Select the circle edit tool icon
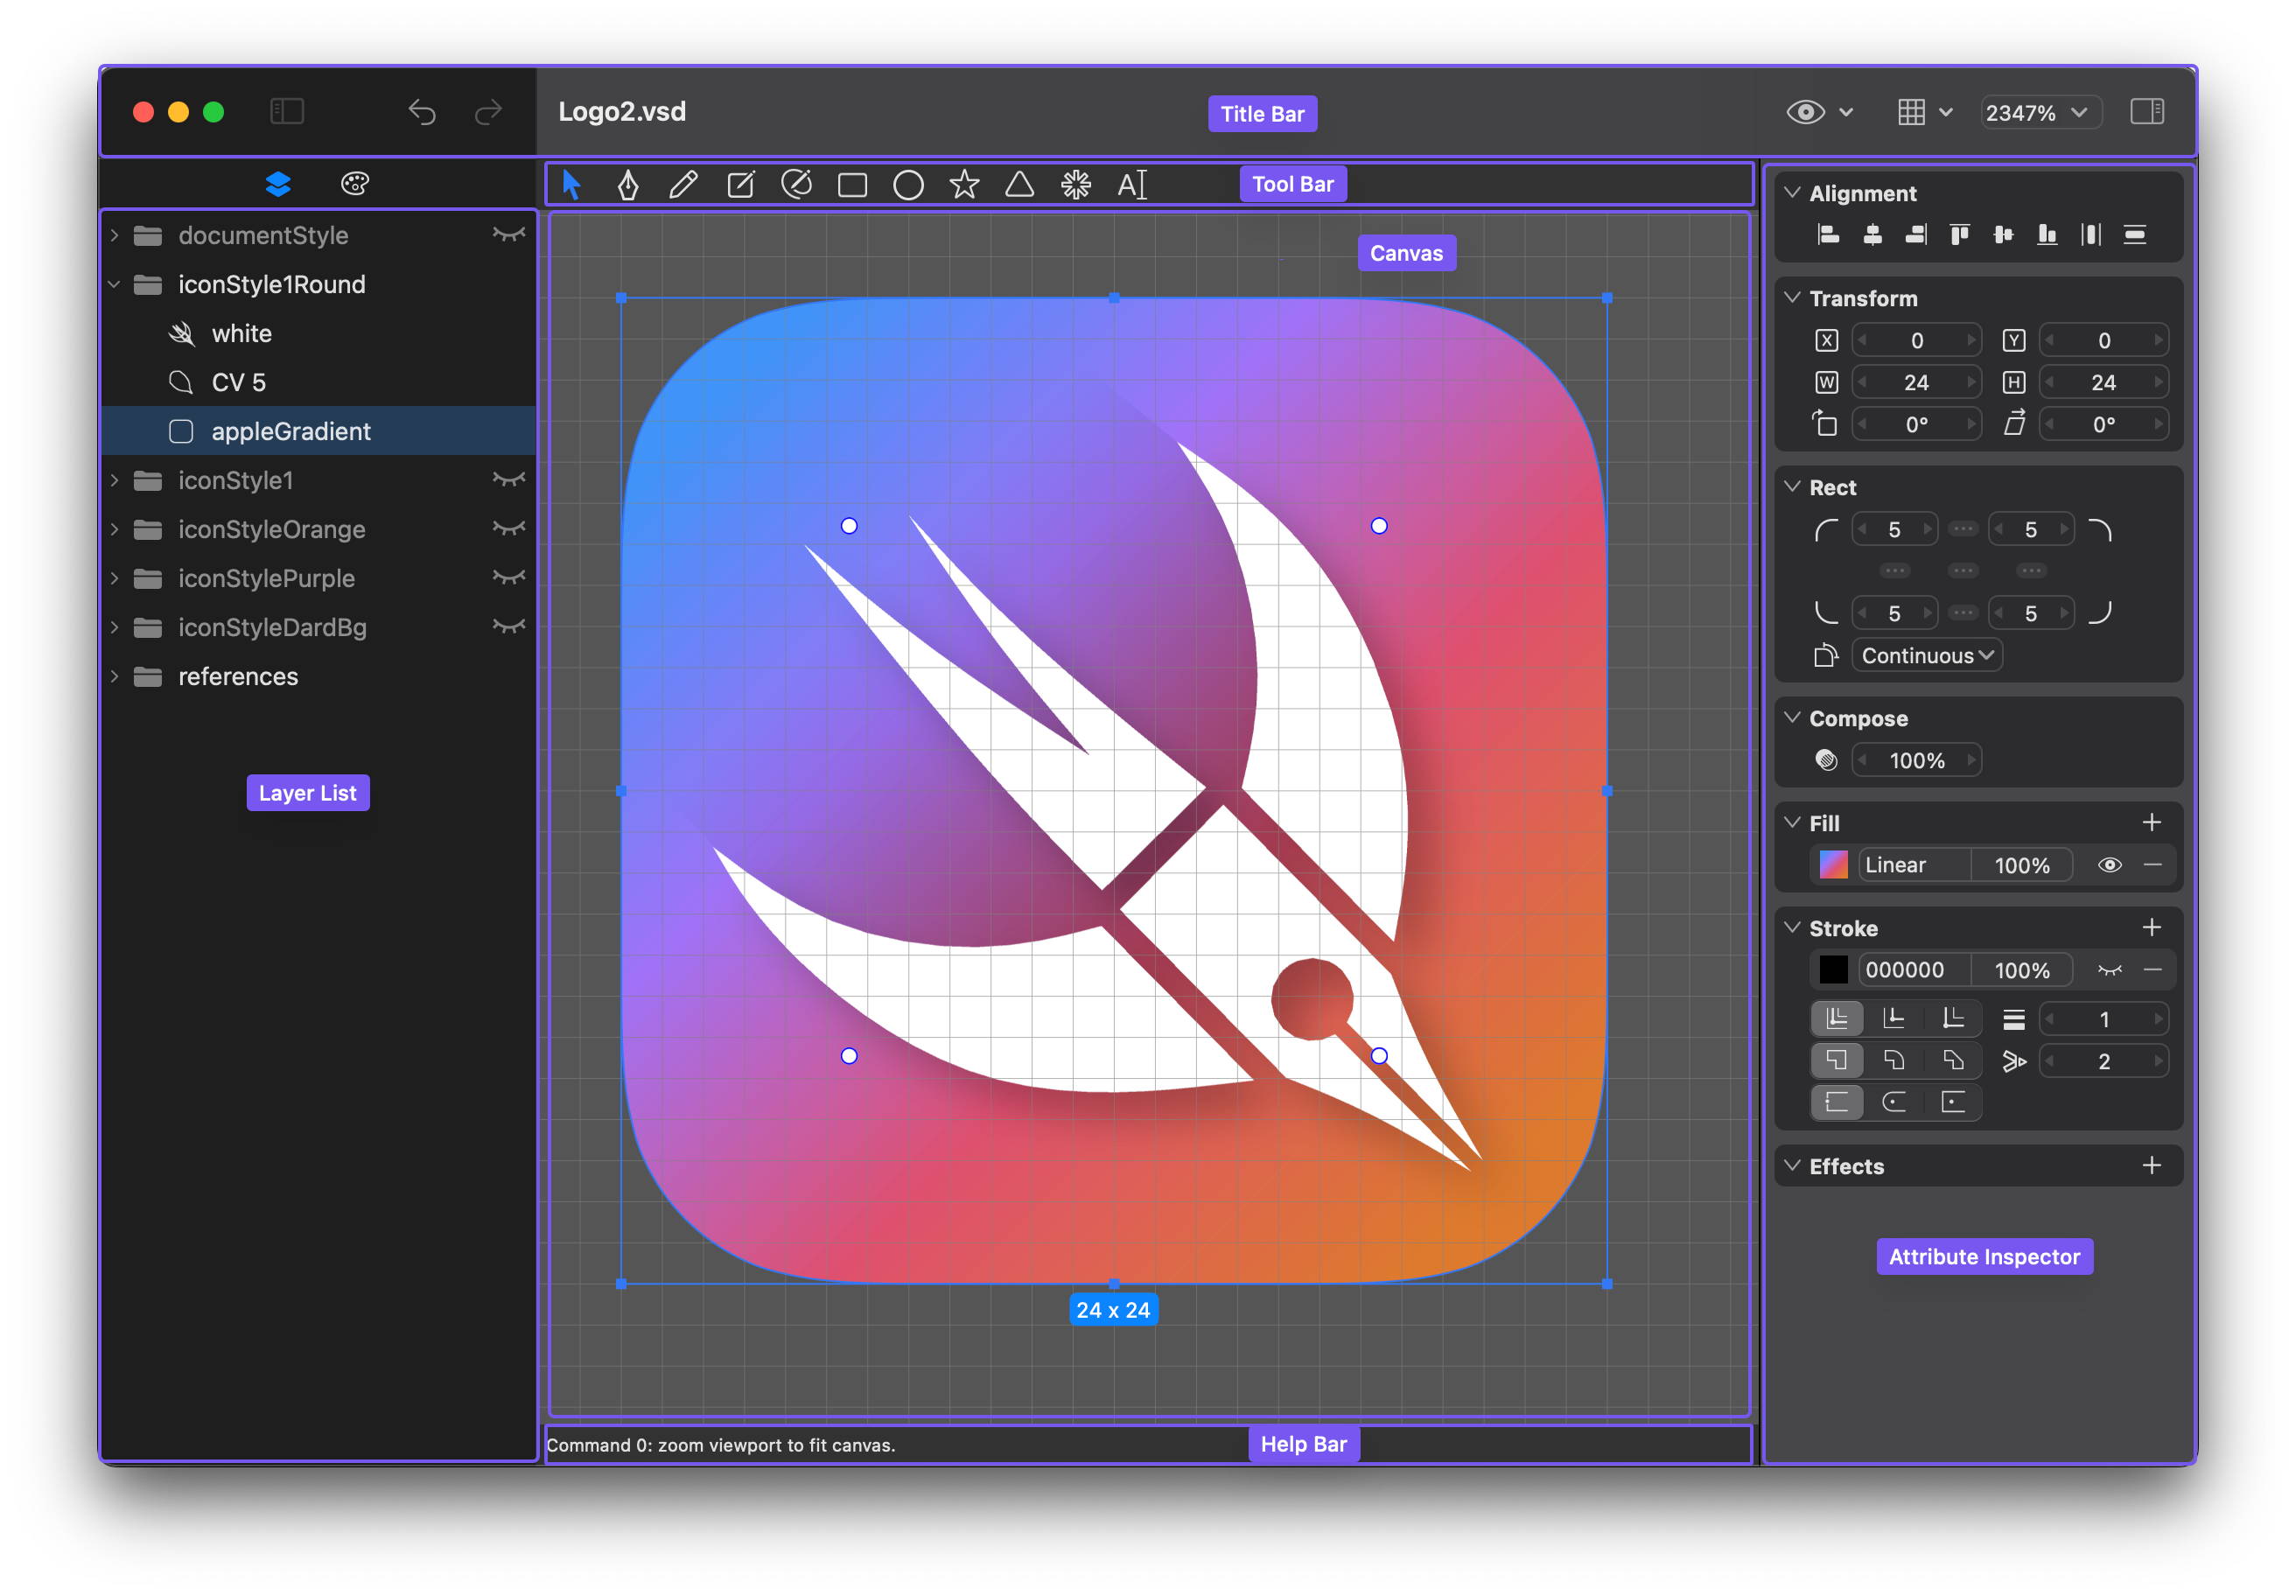 pos(796,185)
